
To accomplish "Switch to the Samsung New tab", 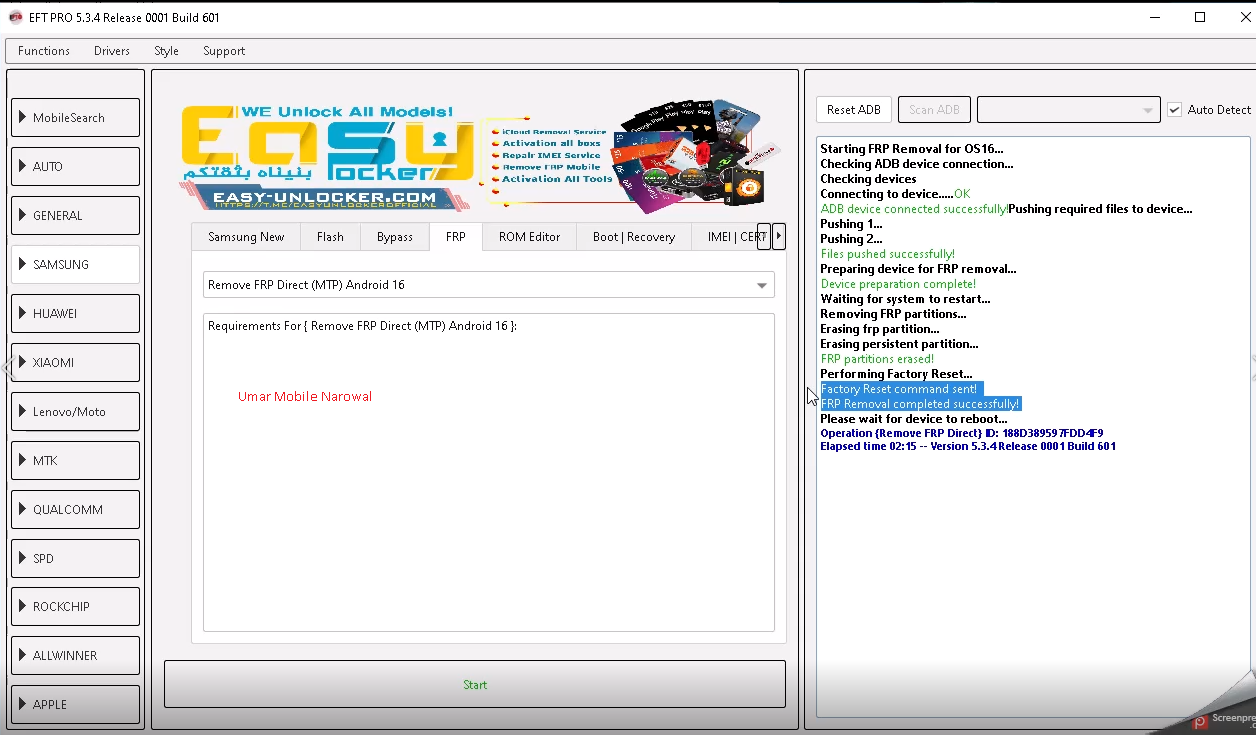I will [x=246, y=237].
